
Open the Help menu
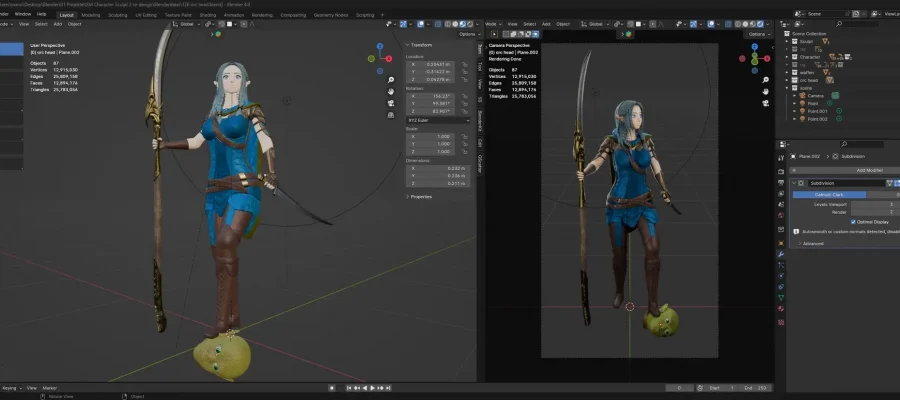[x=41, y=14]
